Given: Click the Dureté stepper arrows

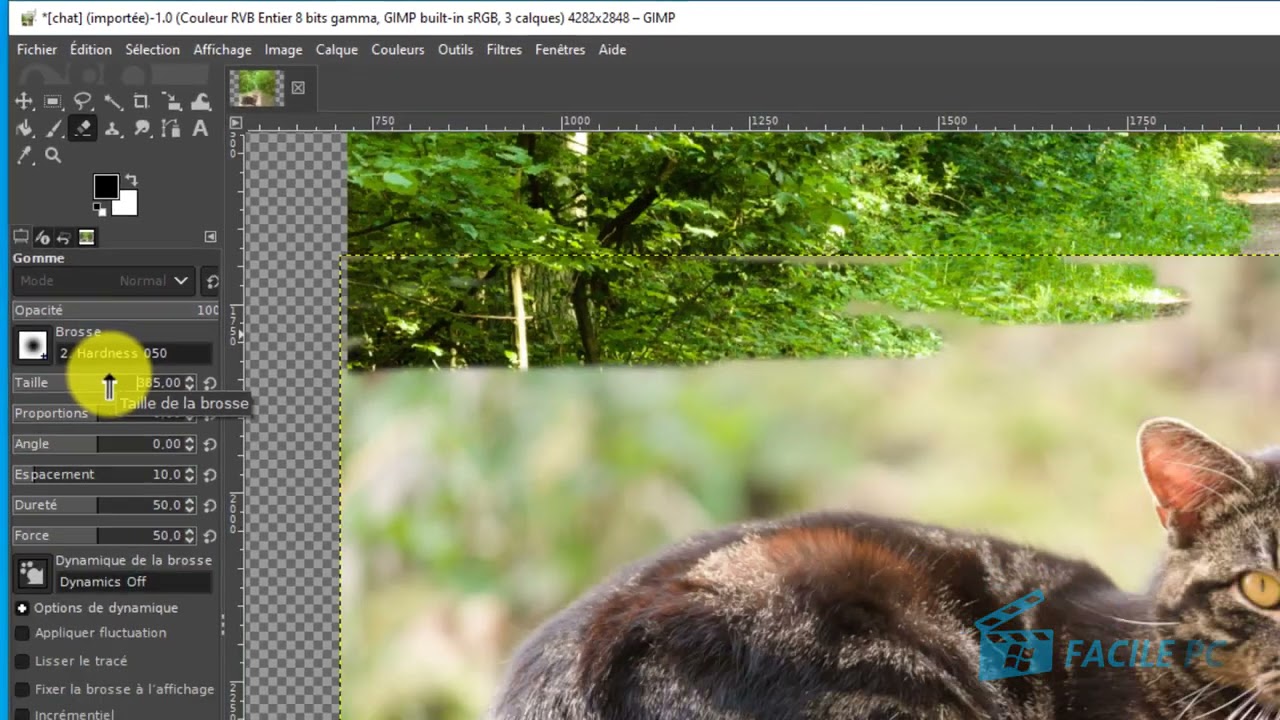Looking at the screenshot, I should pos(190,505).
